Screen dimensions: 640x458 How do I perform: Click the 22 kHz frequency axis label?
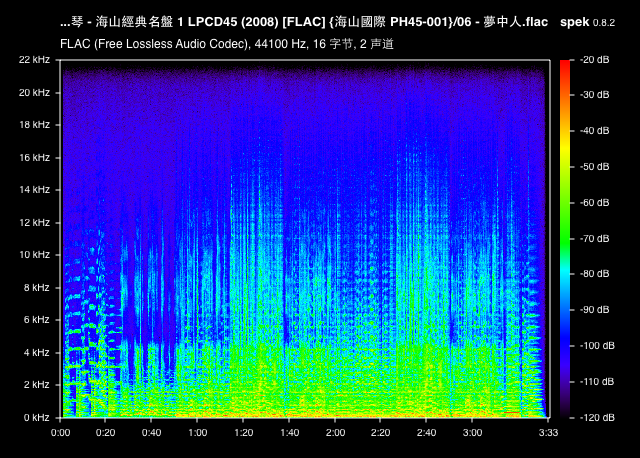pyautogui.click(x=34, y=60)
